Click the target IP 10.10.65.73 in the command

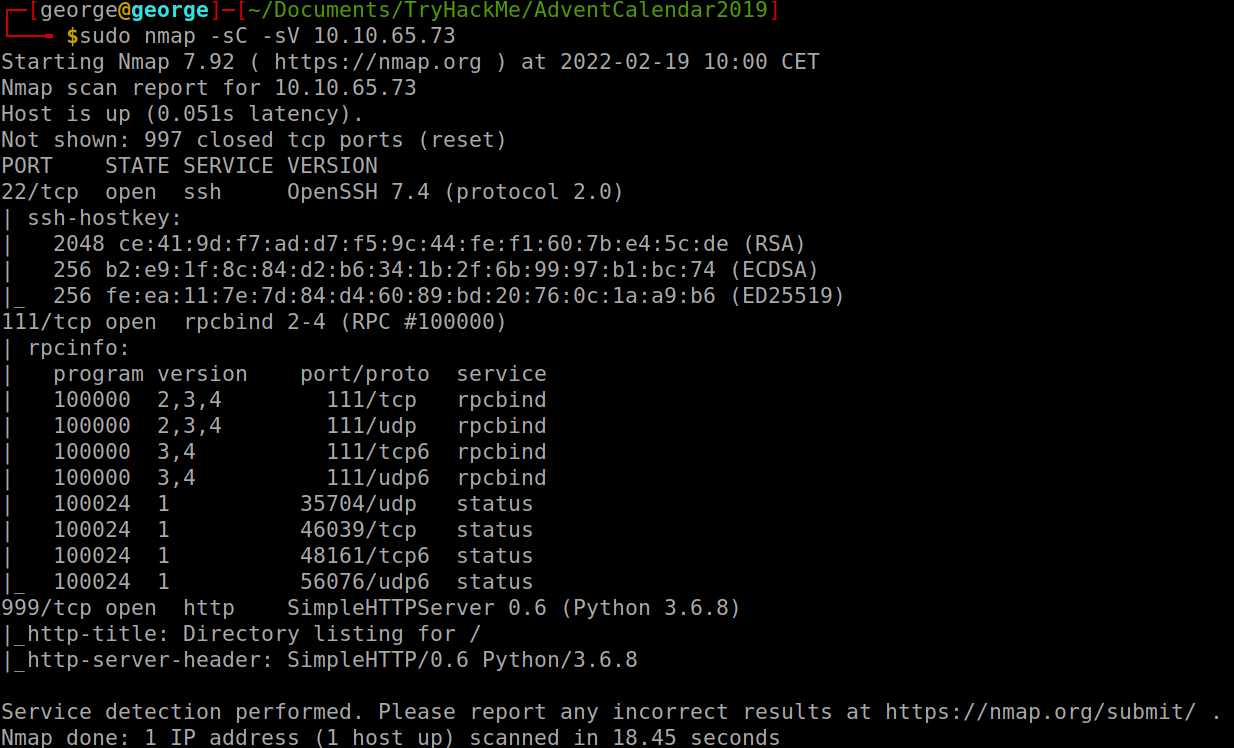(384, 36)
